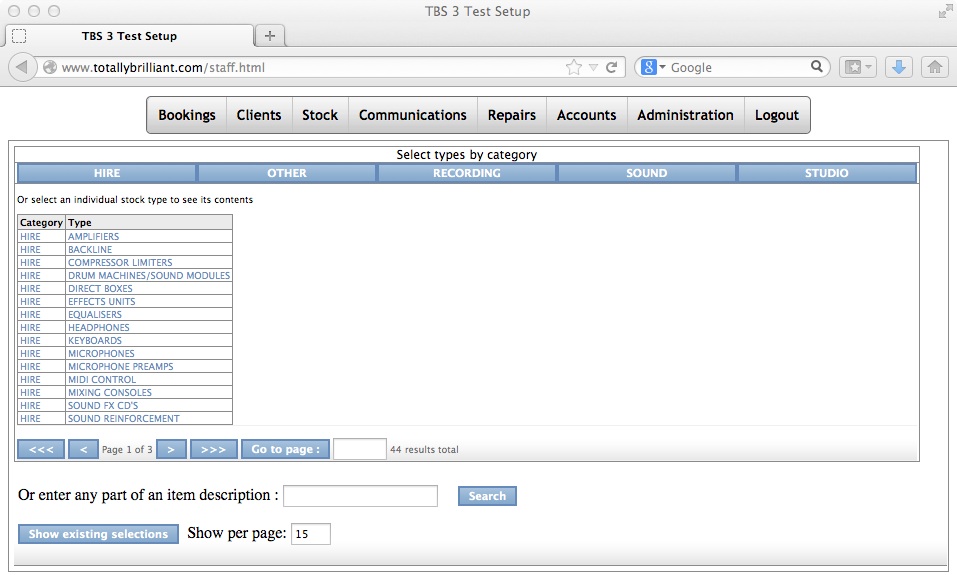Go to next page with > button

click(x=171, y=449)
